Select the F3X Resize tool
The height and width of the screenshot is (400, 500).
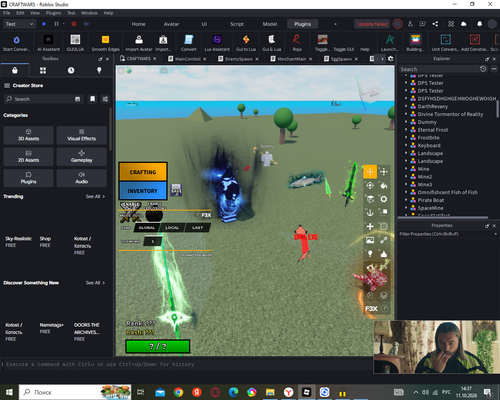click(x=384, y=172)
